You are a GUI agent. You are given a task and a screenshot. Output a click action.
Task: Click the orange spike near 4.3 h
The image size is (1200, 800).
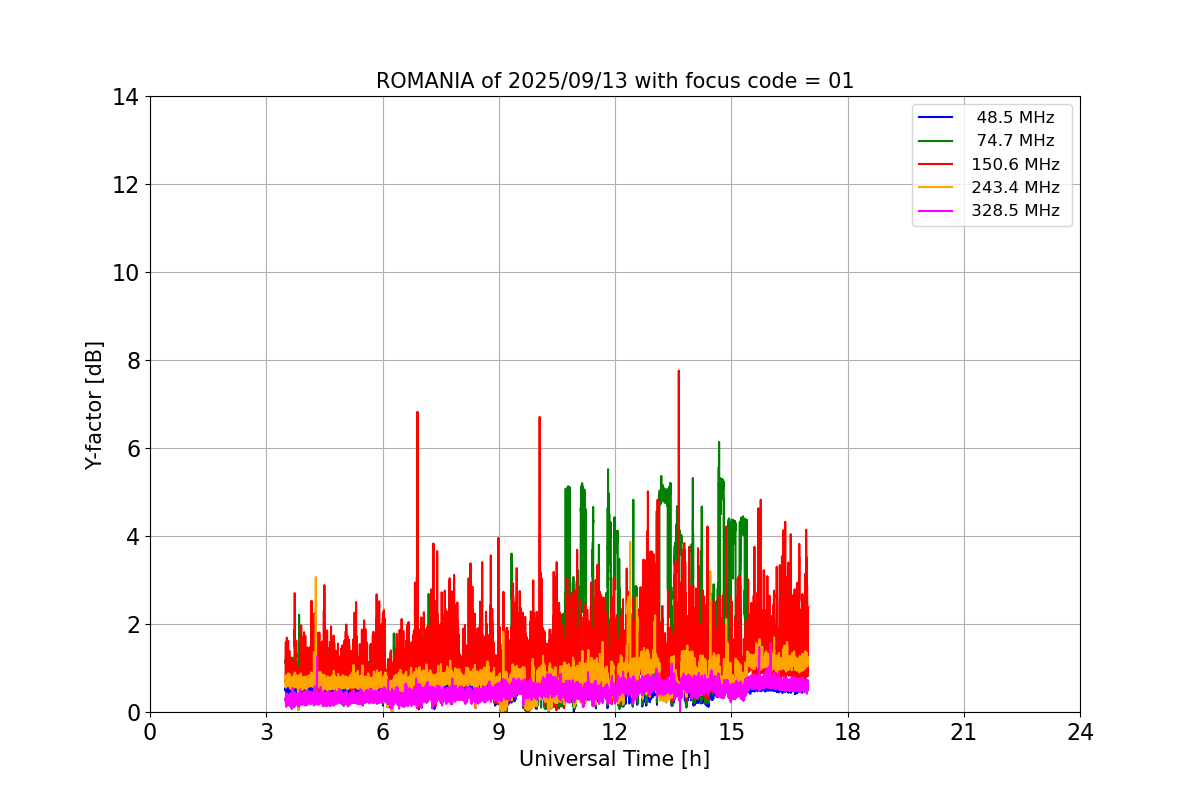coord(315,578)
